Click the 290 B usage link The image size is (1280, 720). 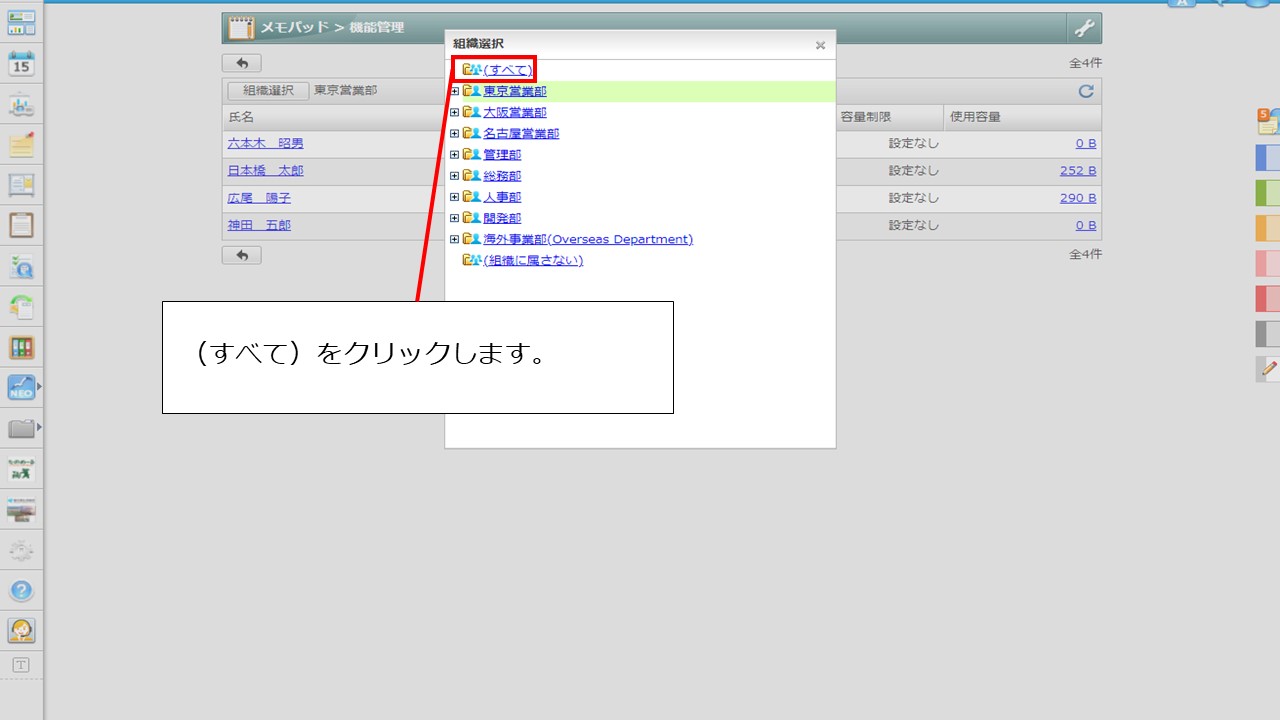click(1078, 198)
